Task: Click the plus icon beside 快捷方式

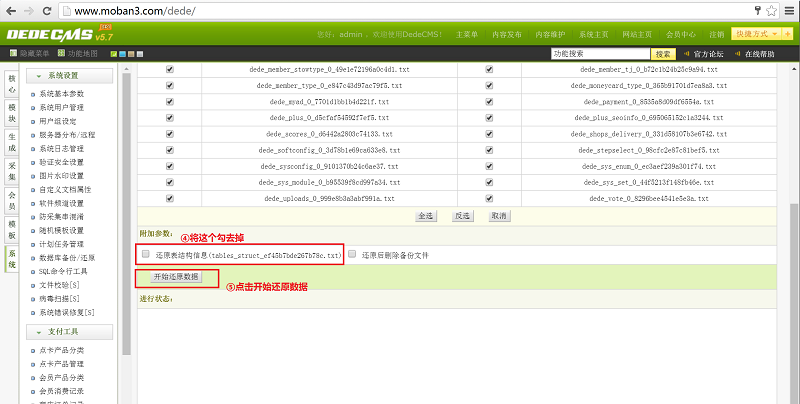Action: tap(788, 34)
